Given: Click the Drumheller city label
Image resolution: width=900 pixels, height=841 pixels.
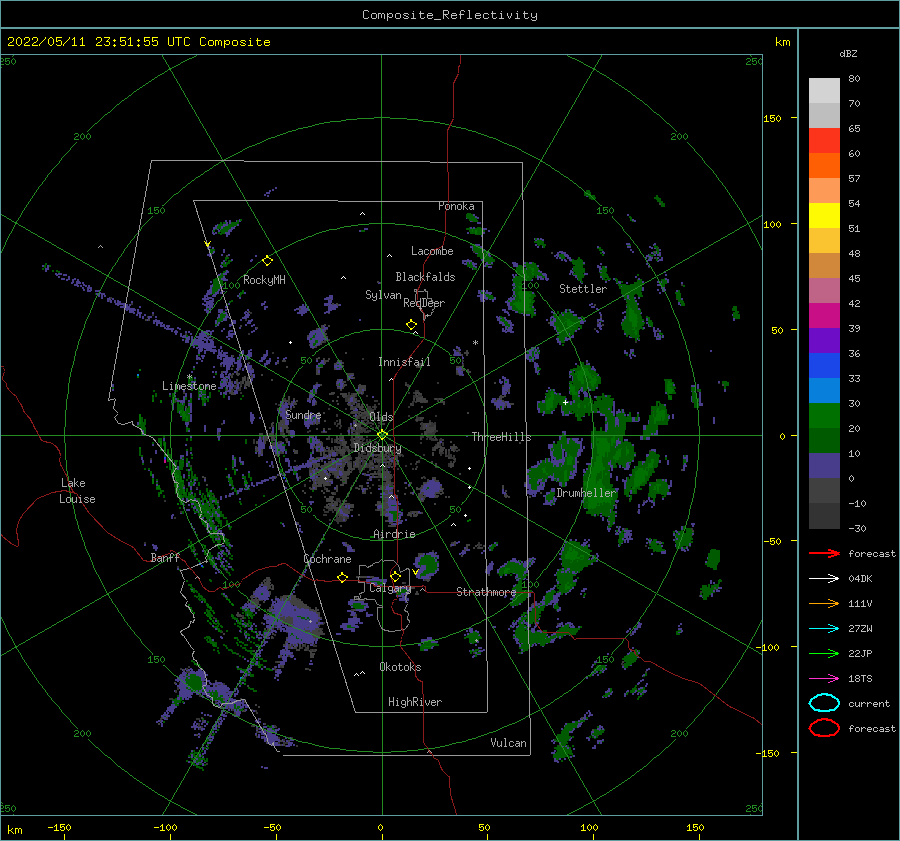Looking at the screenshot, I should pyautogui.click(x=586, y=493).
